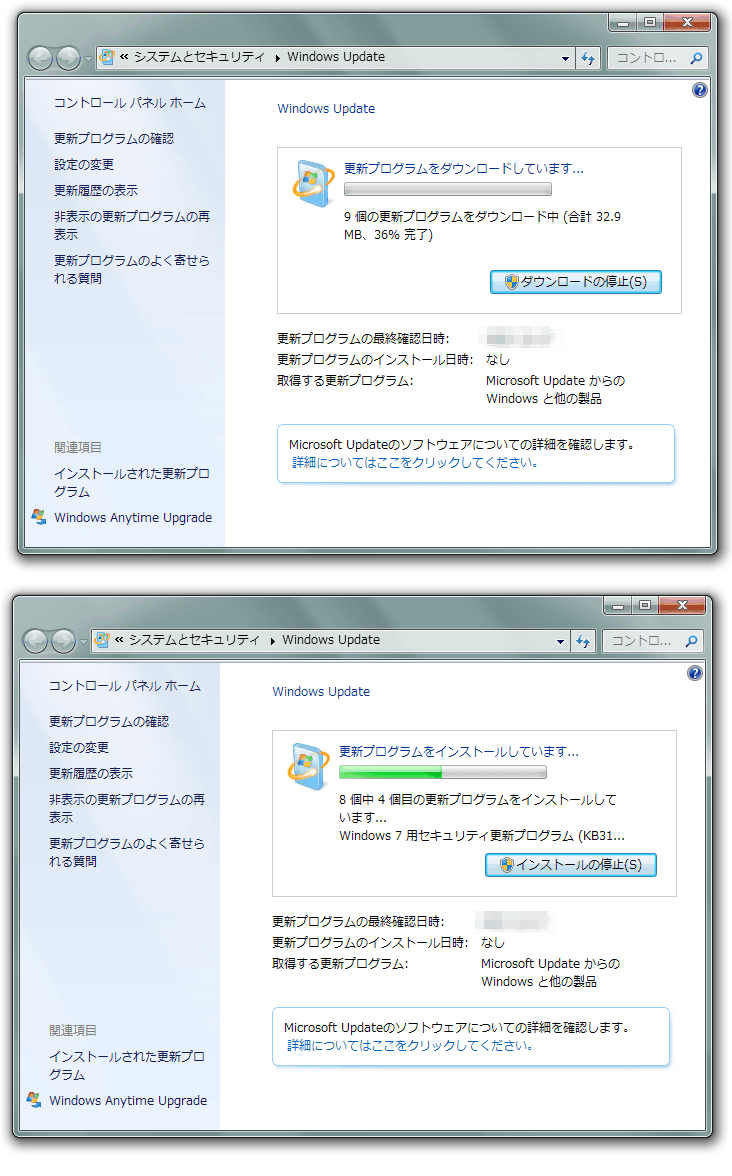Open help icon in bottom window
The width and height of the screenshot is (732, 1176).
click(x=695, y=673)
